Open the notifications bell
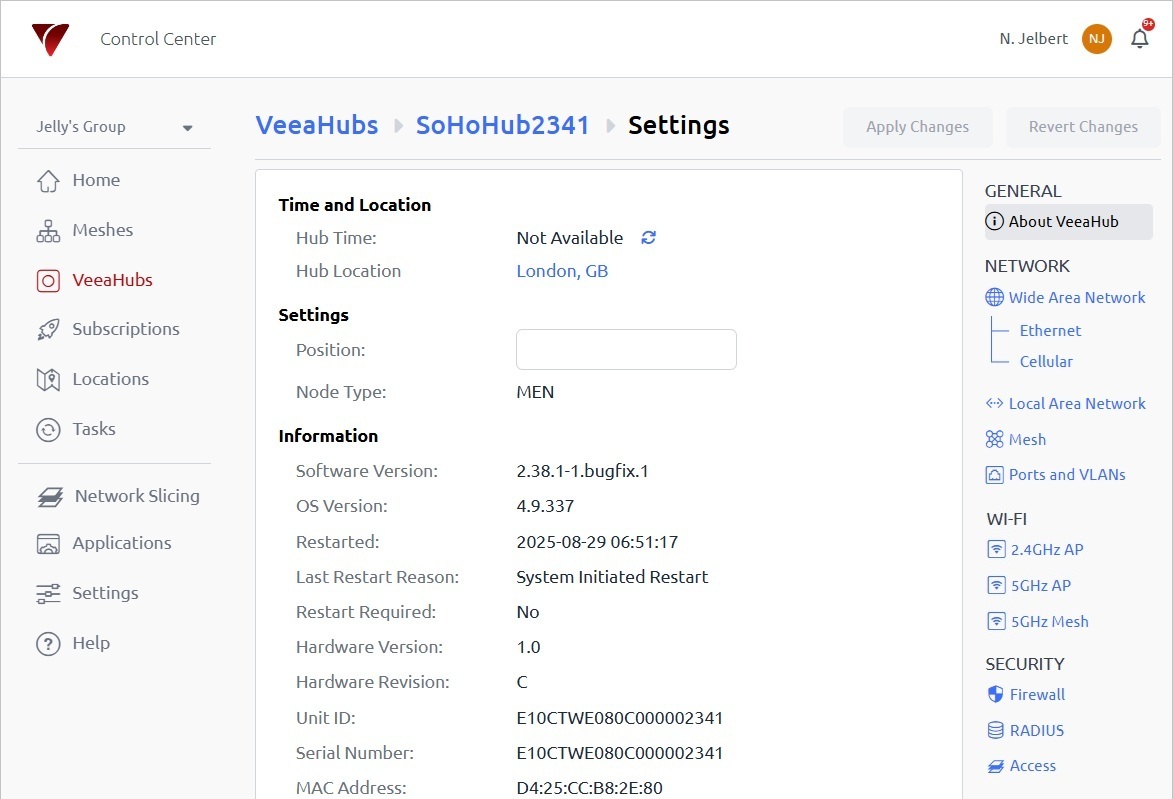 pyautogui.click(x=1139, y=38)
